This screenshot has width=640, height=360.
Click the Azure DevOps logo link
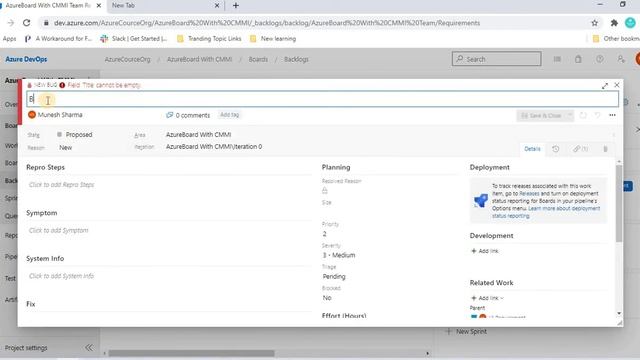click(26, 59)
